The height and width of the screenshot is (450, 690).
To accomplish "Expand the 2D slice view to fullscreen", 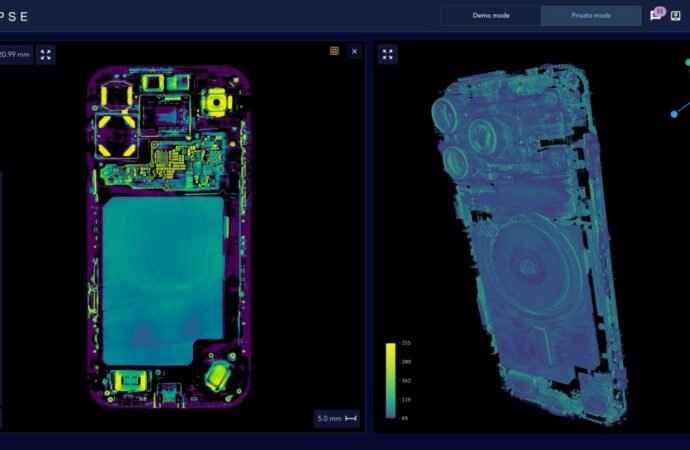I will coord(46,55).
